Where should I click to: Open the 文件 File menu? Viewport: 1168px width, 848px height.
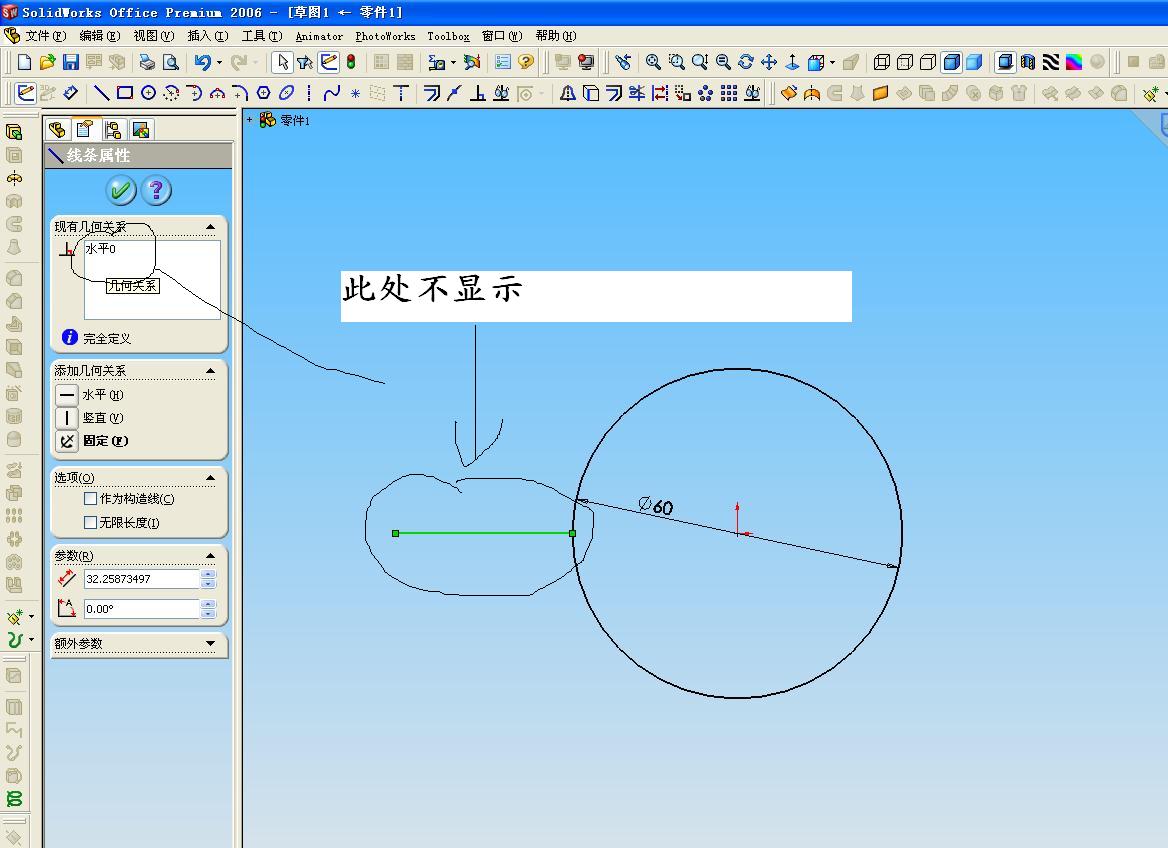(x=45, y=36)
